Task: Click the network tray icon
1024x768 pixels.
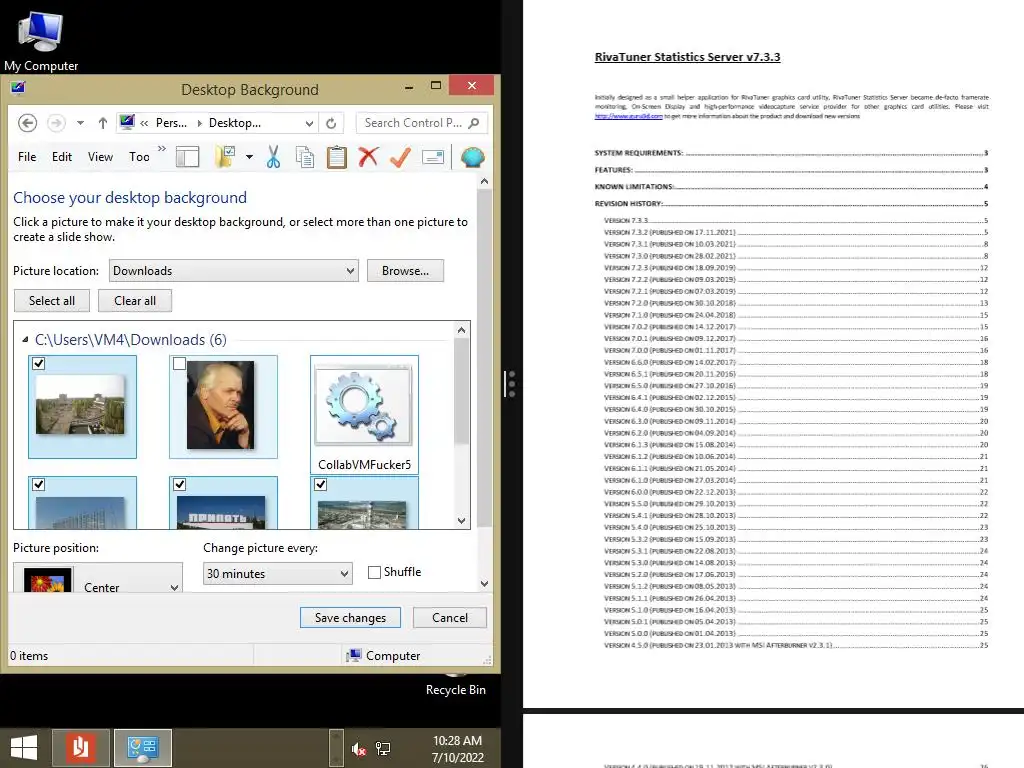Action: coord(383,749)
